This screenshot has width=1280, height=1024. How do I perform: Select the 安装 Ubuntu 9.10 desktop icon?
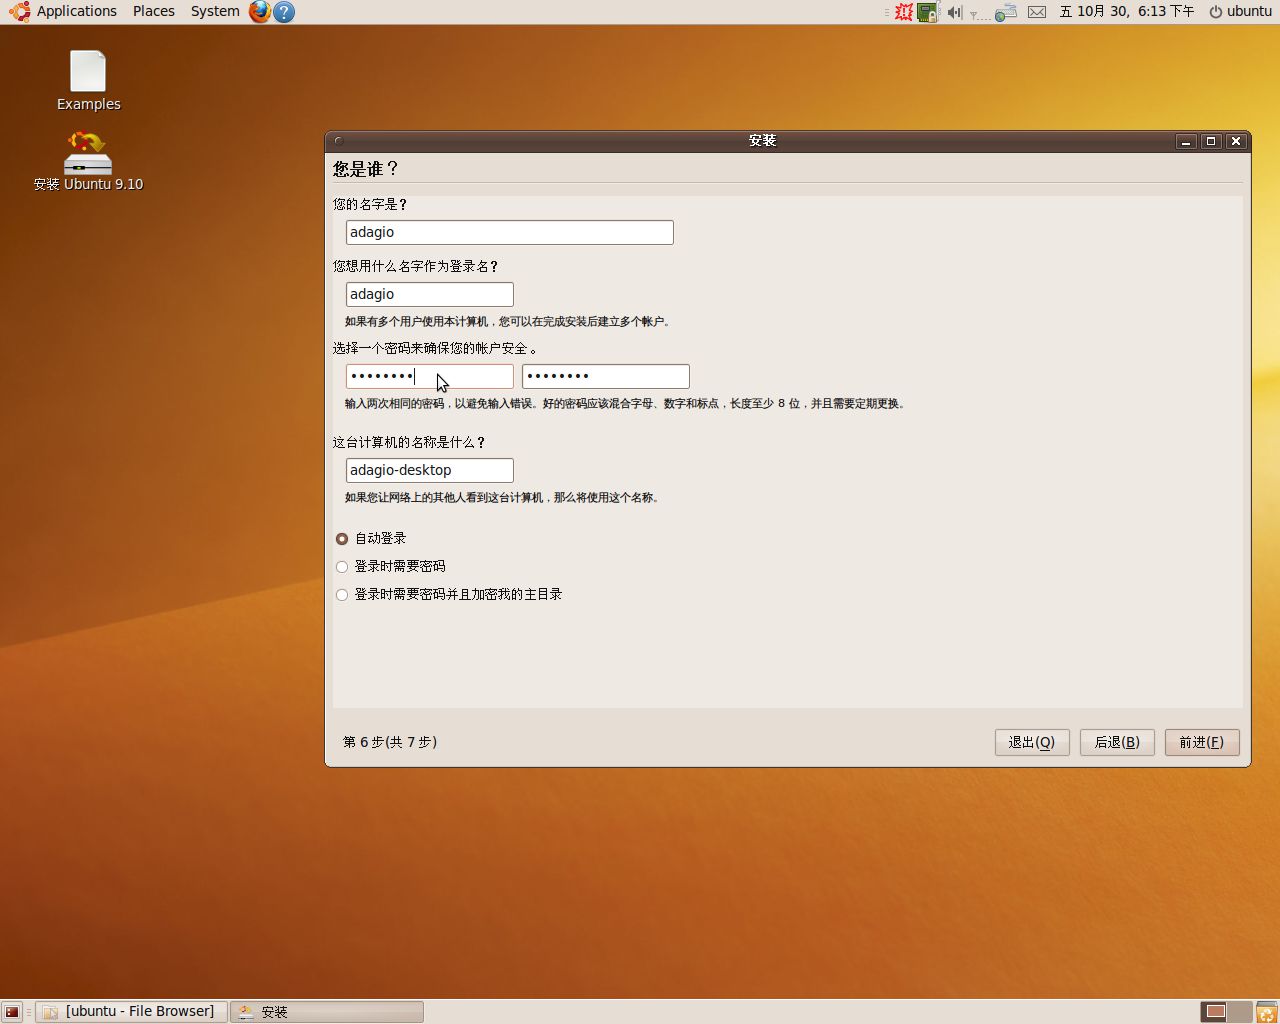(88, 161)
